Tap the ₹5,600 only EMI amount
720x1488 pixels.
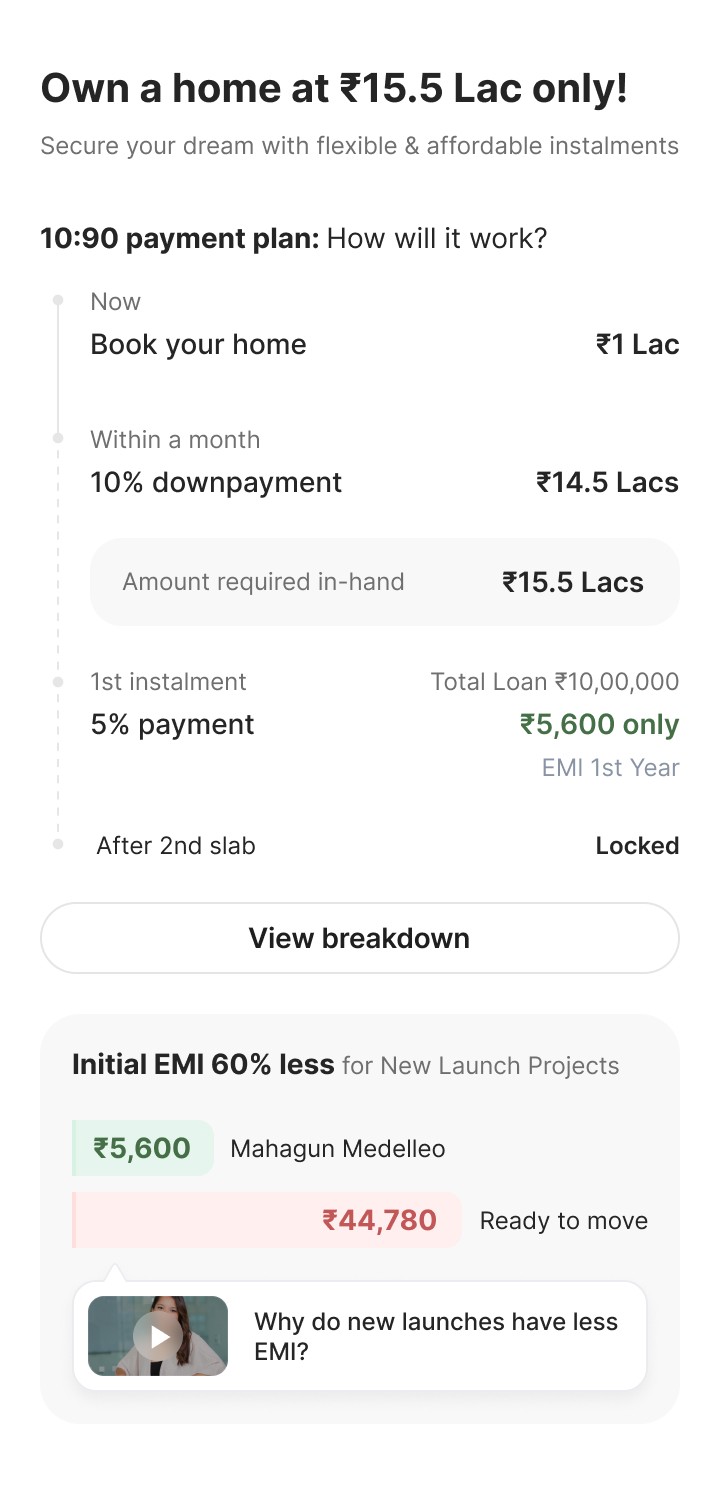pos(599,725)
